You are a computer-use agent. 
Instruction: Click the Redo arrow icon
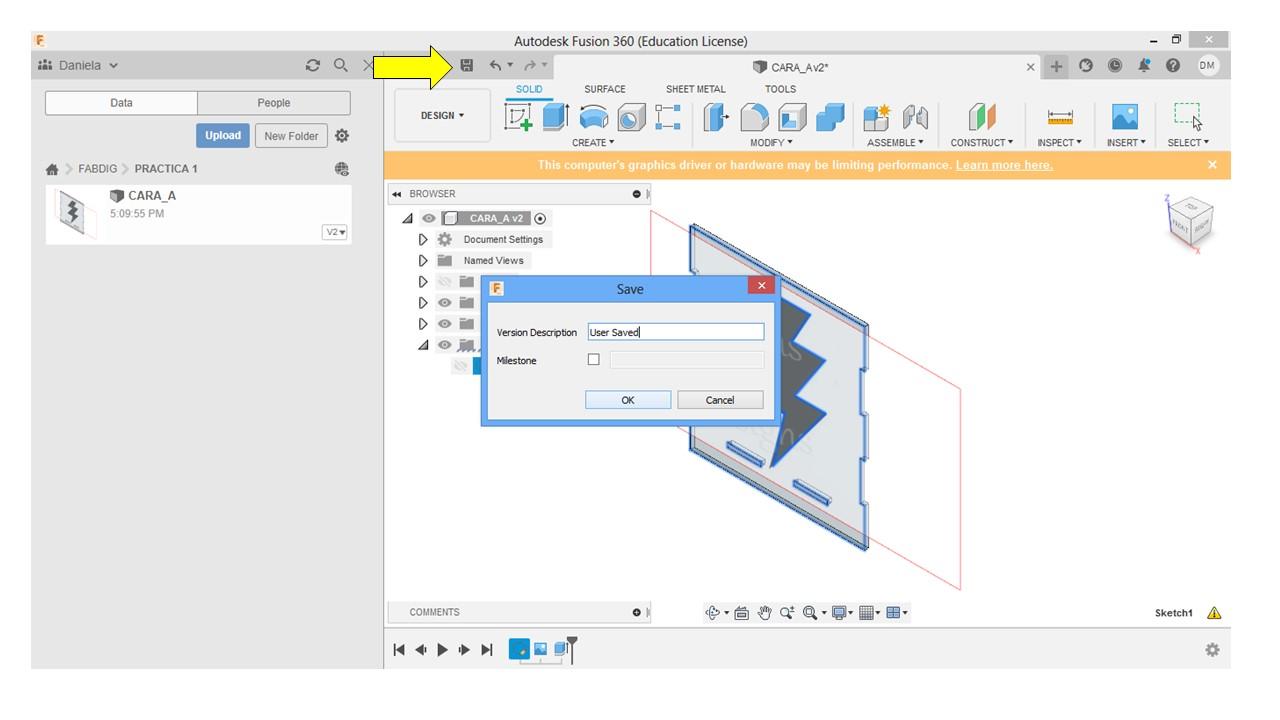point(531,66)
